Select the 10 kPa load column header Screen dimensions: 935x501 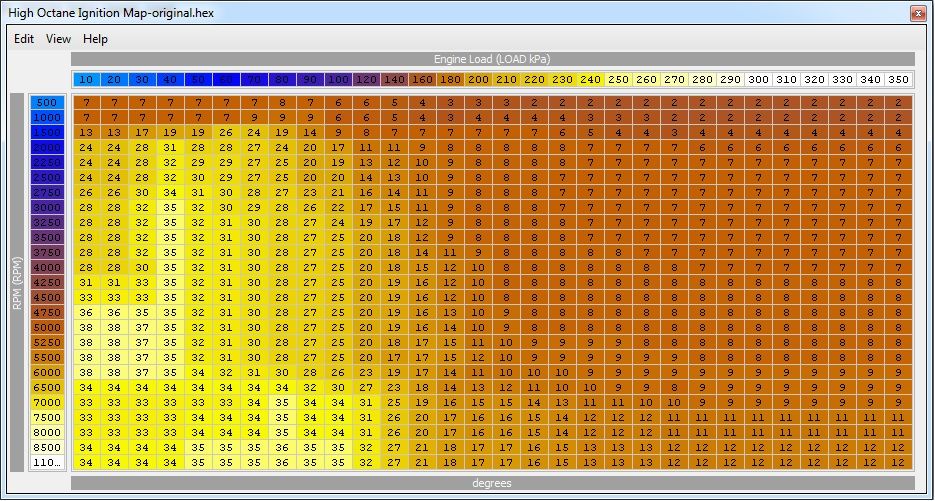[86, 79]
